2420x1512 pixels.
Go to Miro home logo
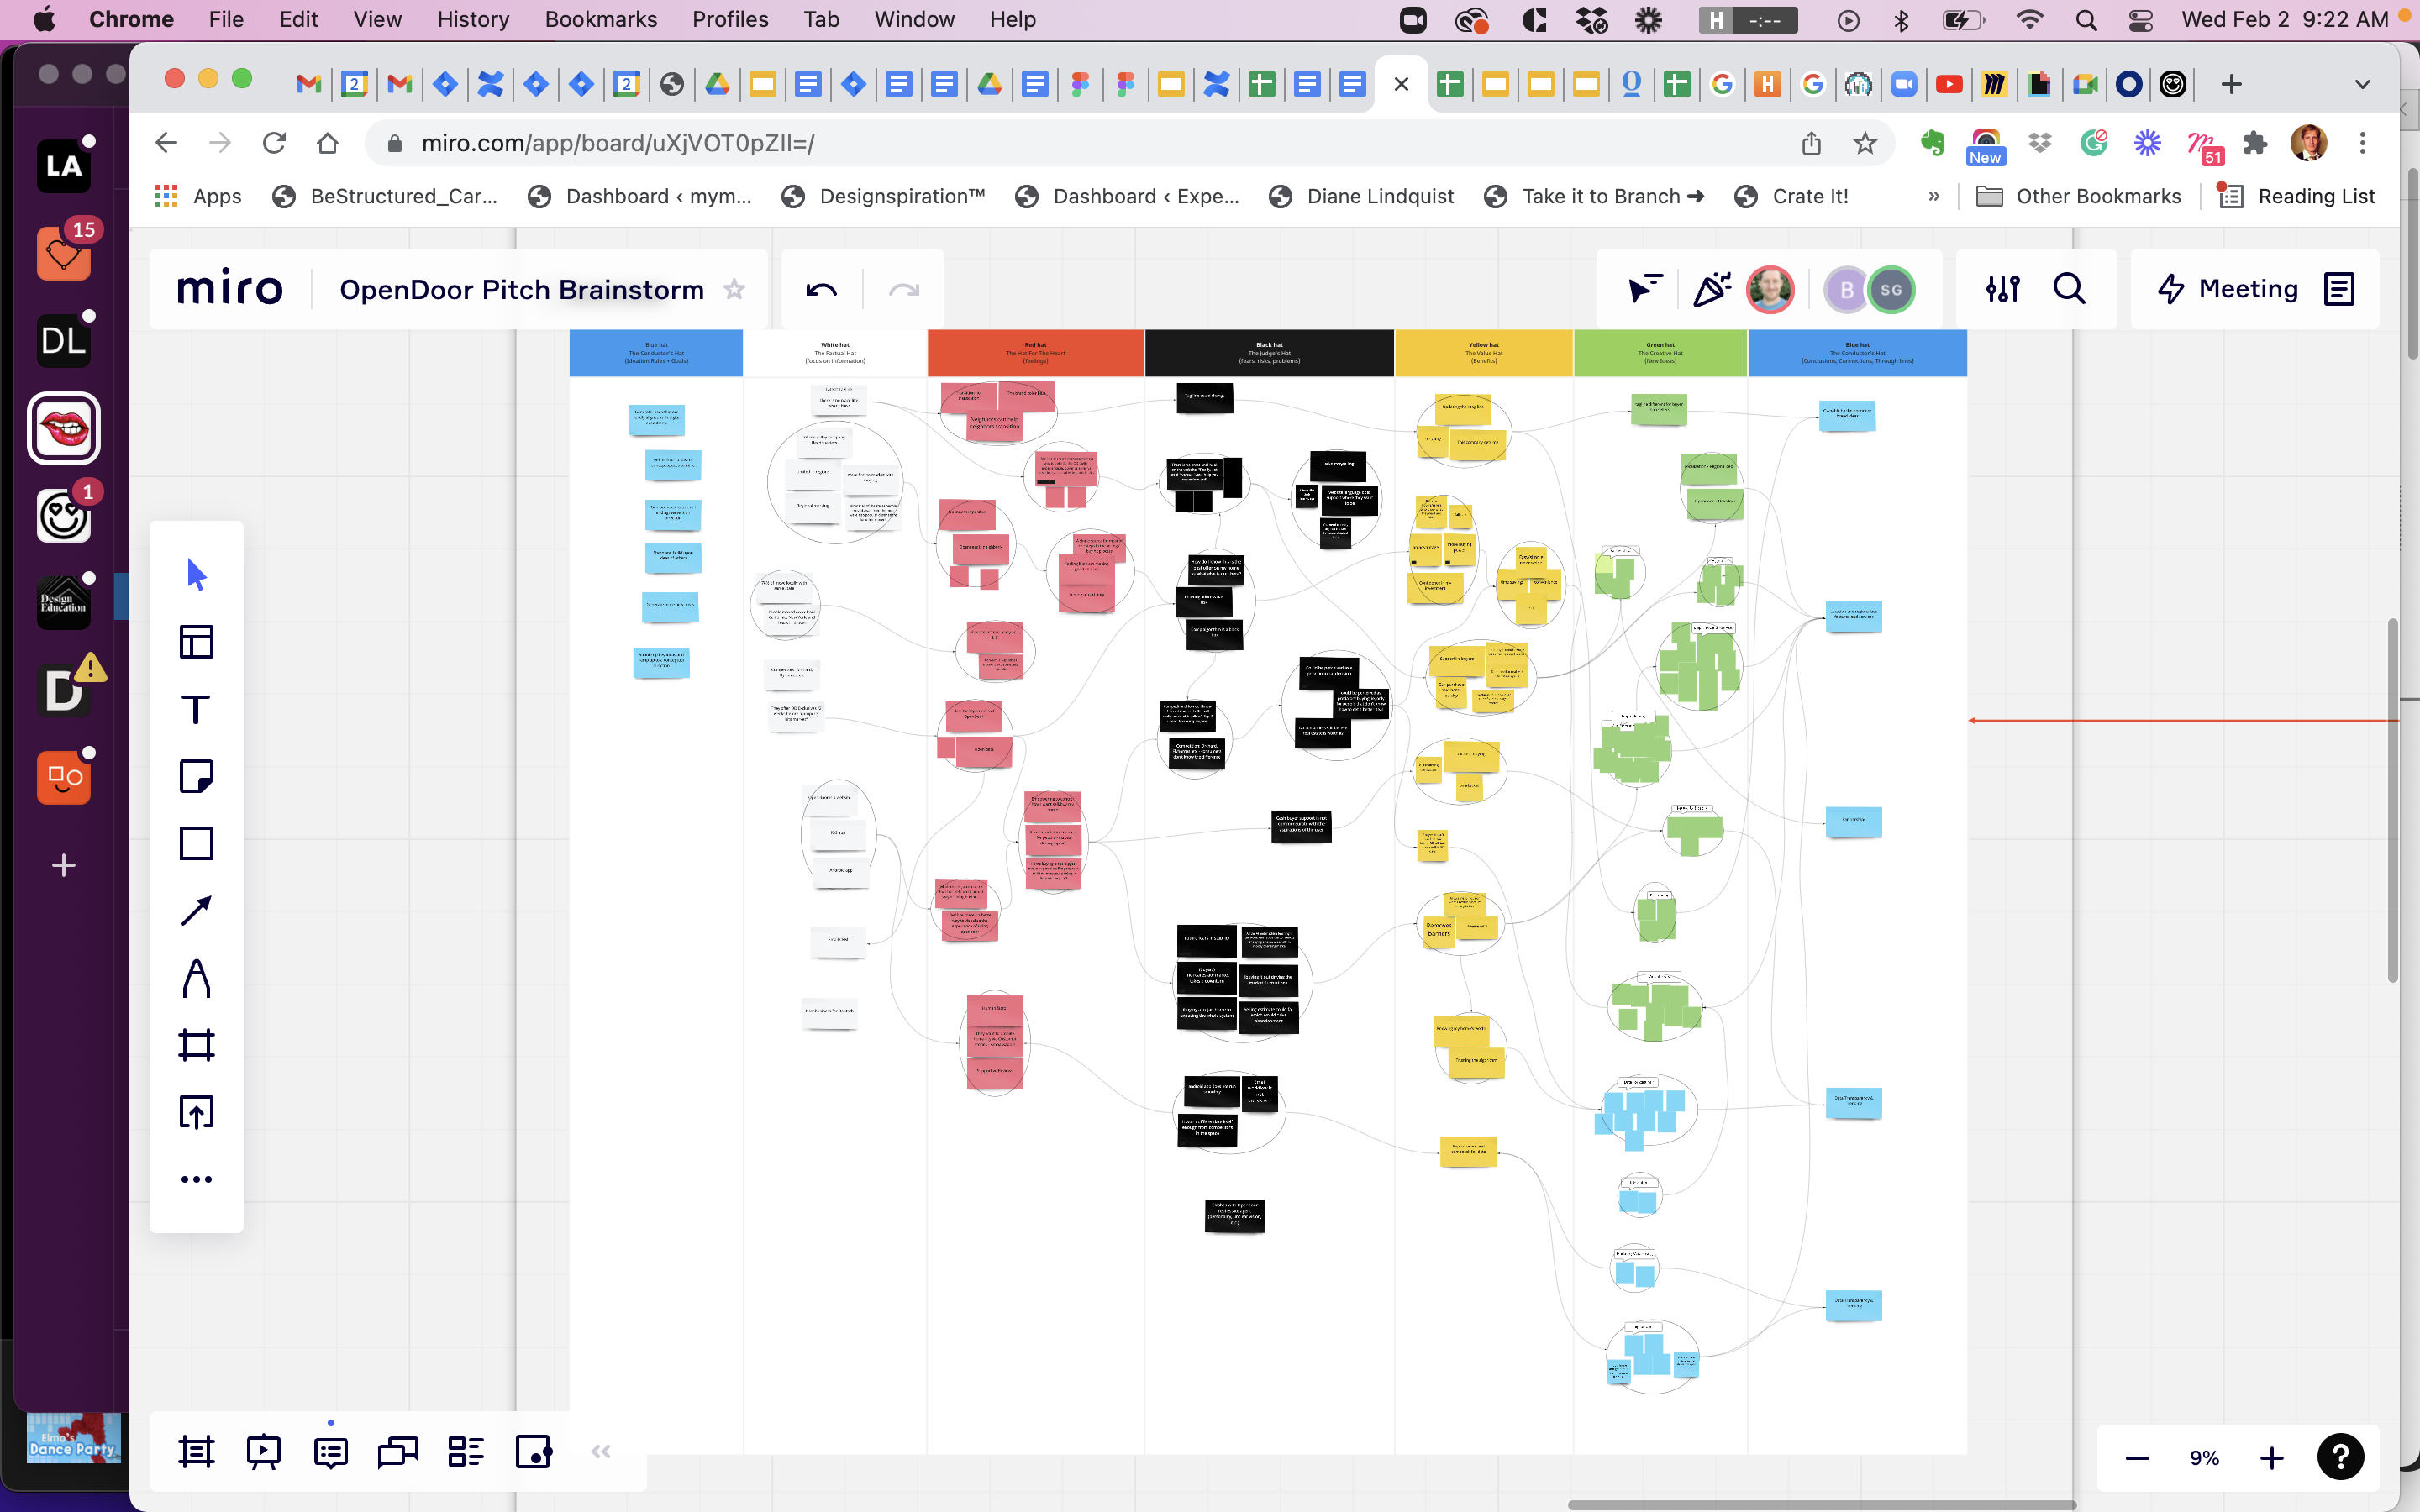click(230, 289)
